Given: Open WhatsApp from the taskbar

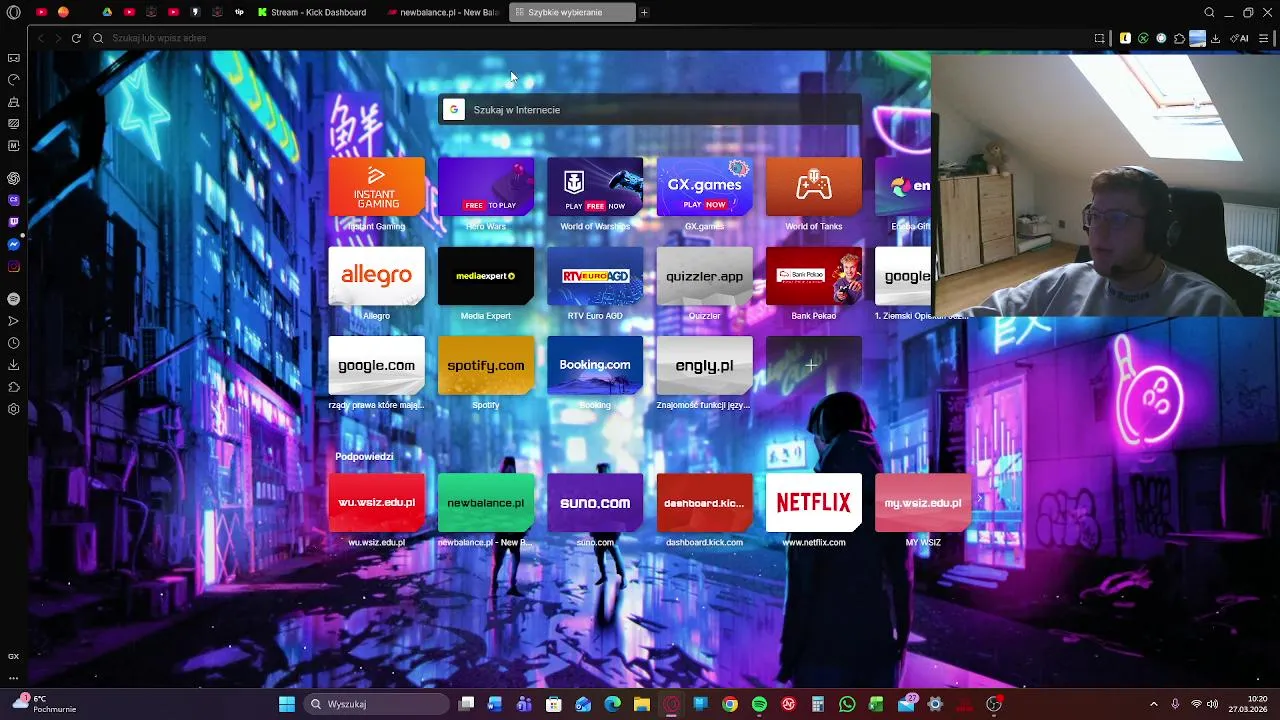Looking at the screenshot, I should click(847, 704).
